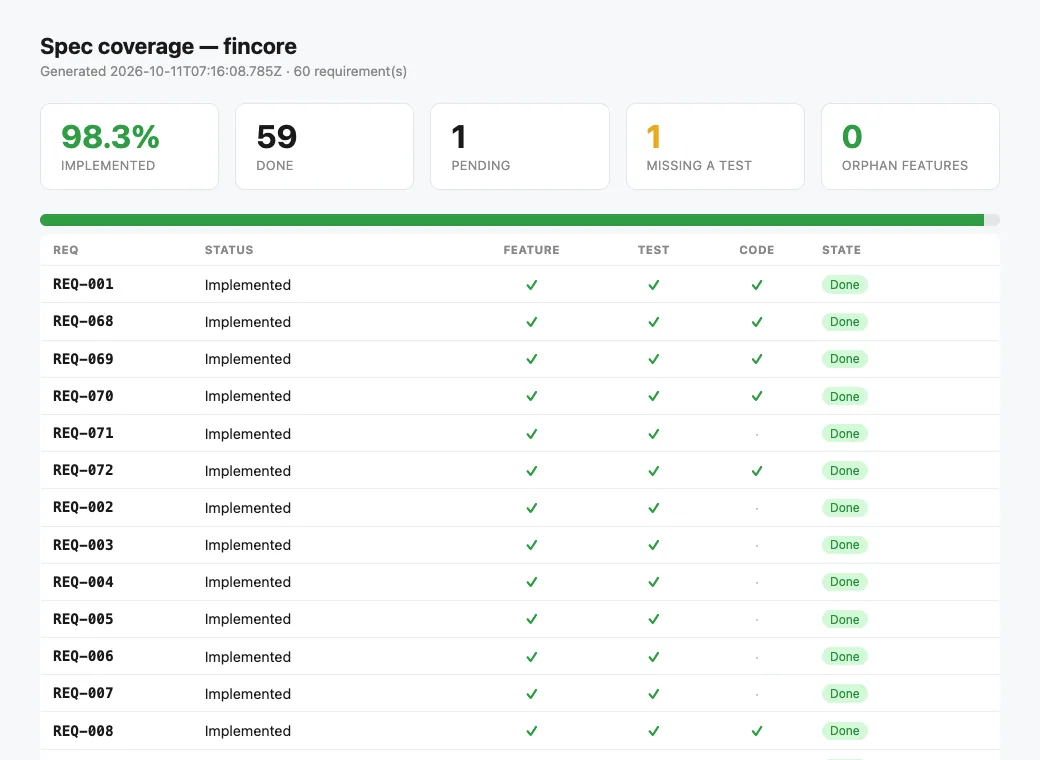Select the REQ-072 identifier
This screenshot has height=760, width=1040.
click(83, 470)
